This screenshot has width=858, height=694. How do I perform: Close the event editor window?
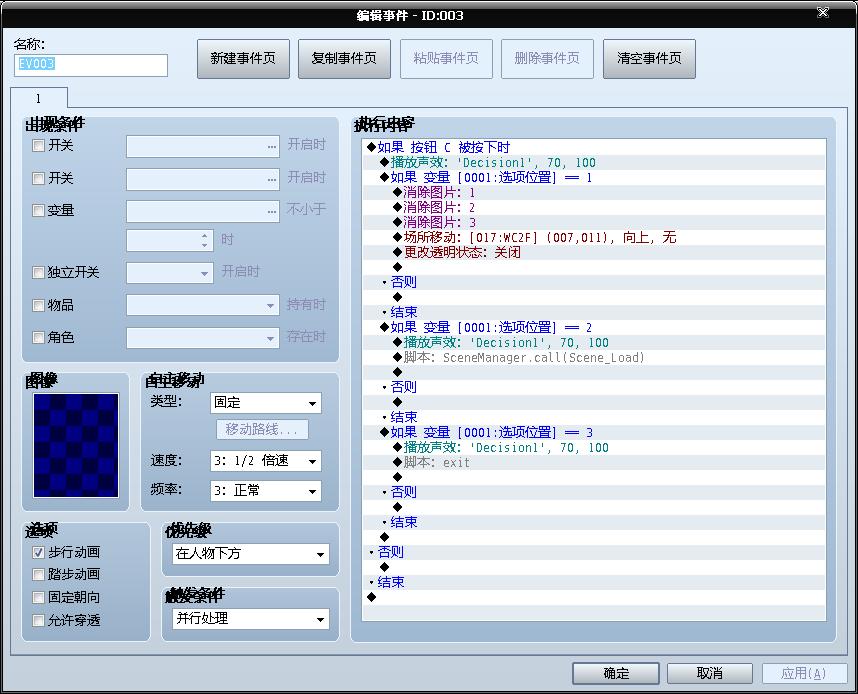(822, 13)
